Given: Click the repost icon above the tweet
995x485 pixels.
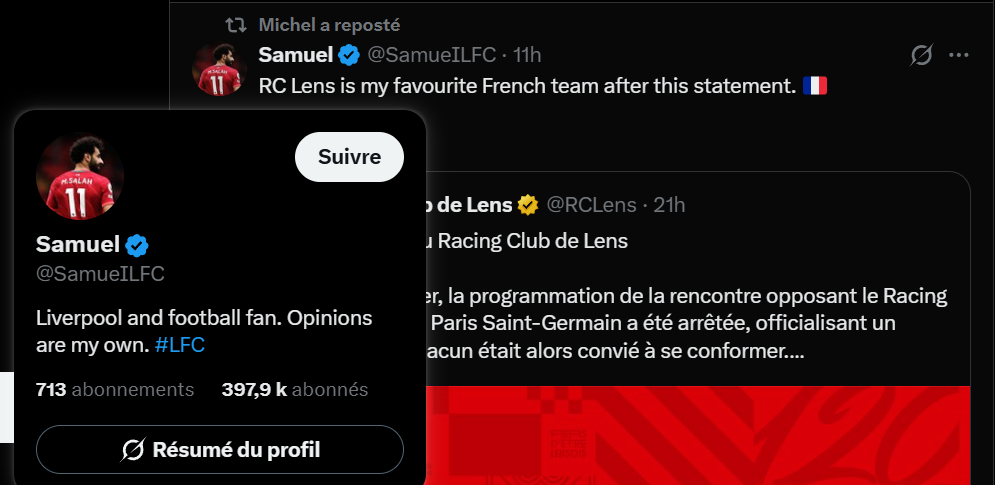Looking at the screenshot, I should (235, 24).
